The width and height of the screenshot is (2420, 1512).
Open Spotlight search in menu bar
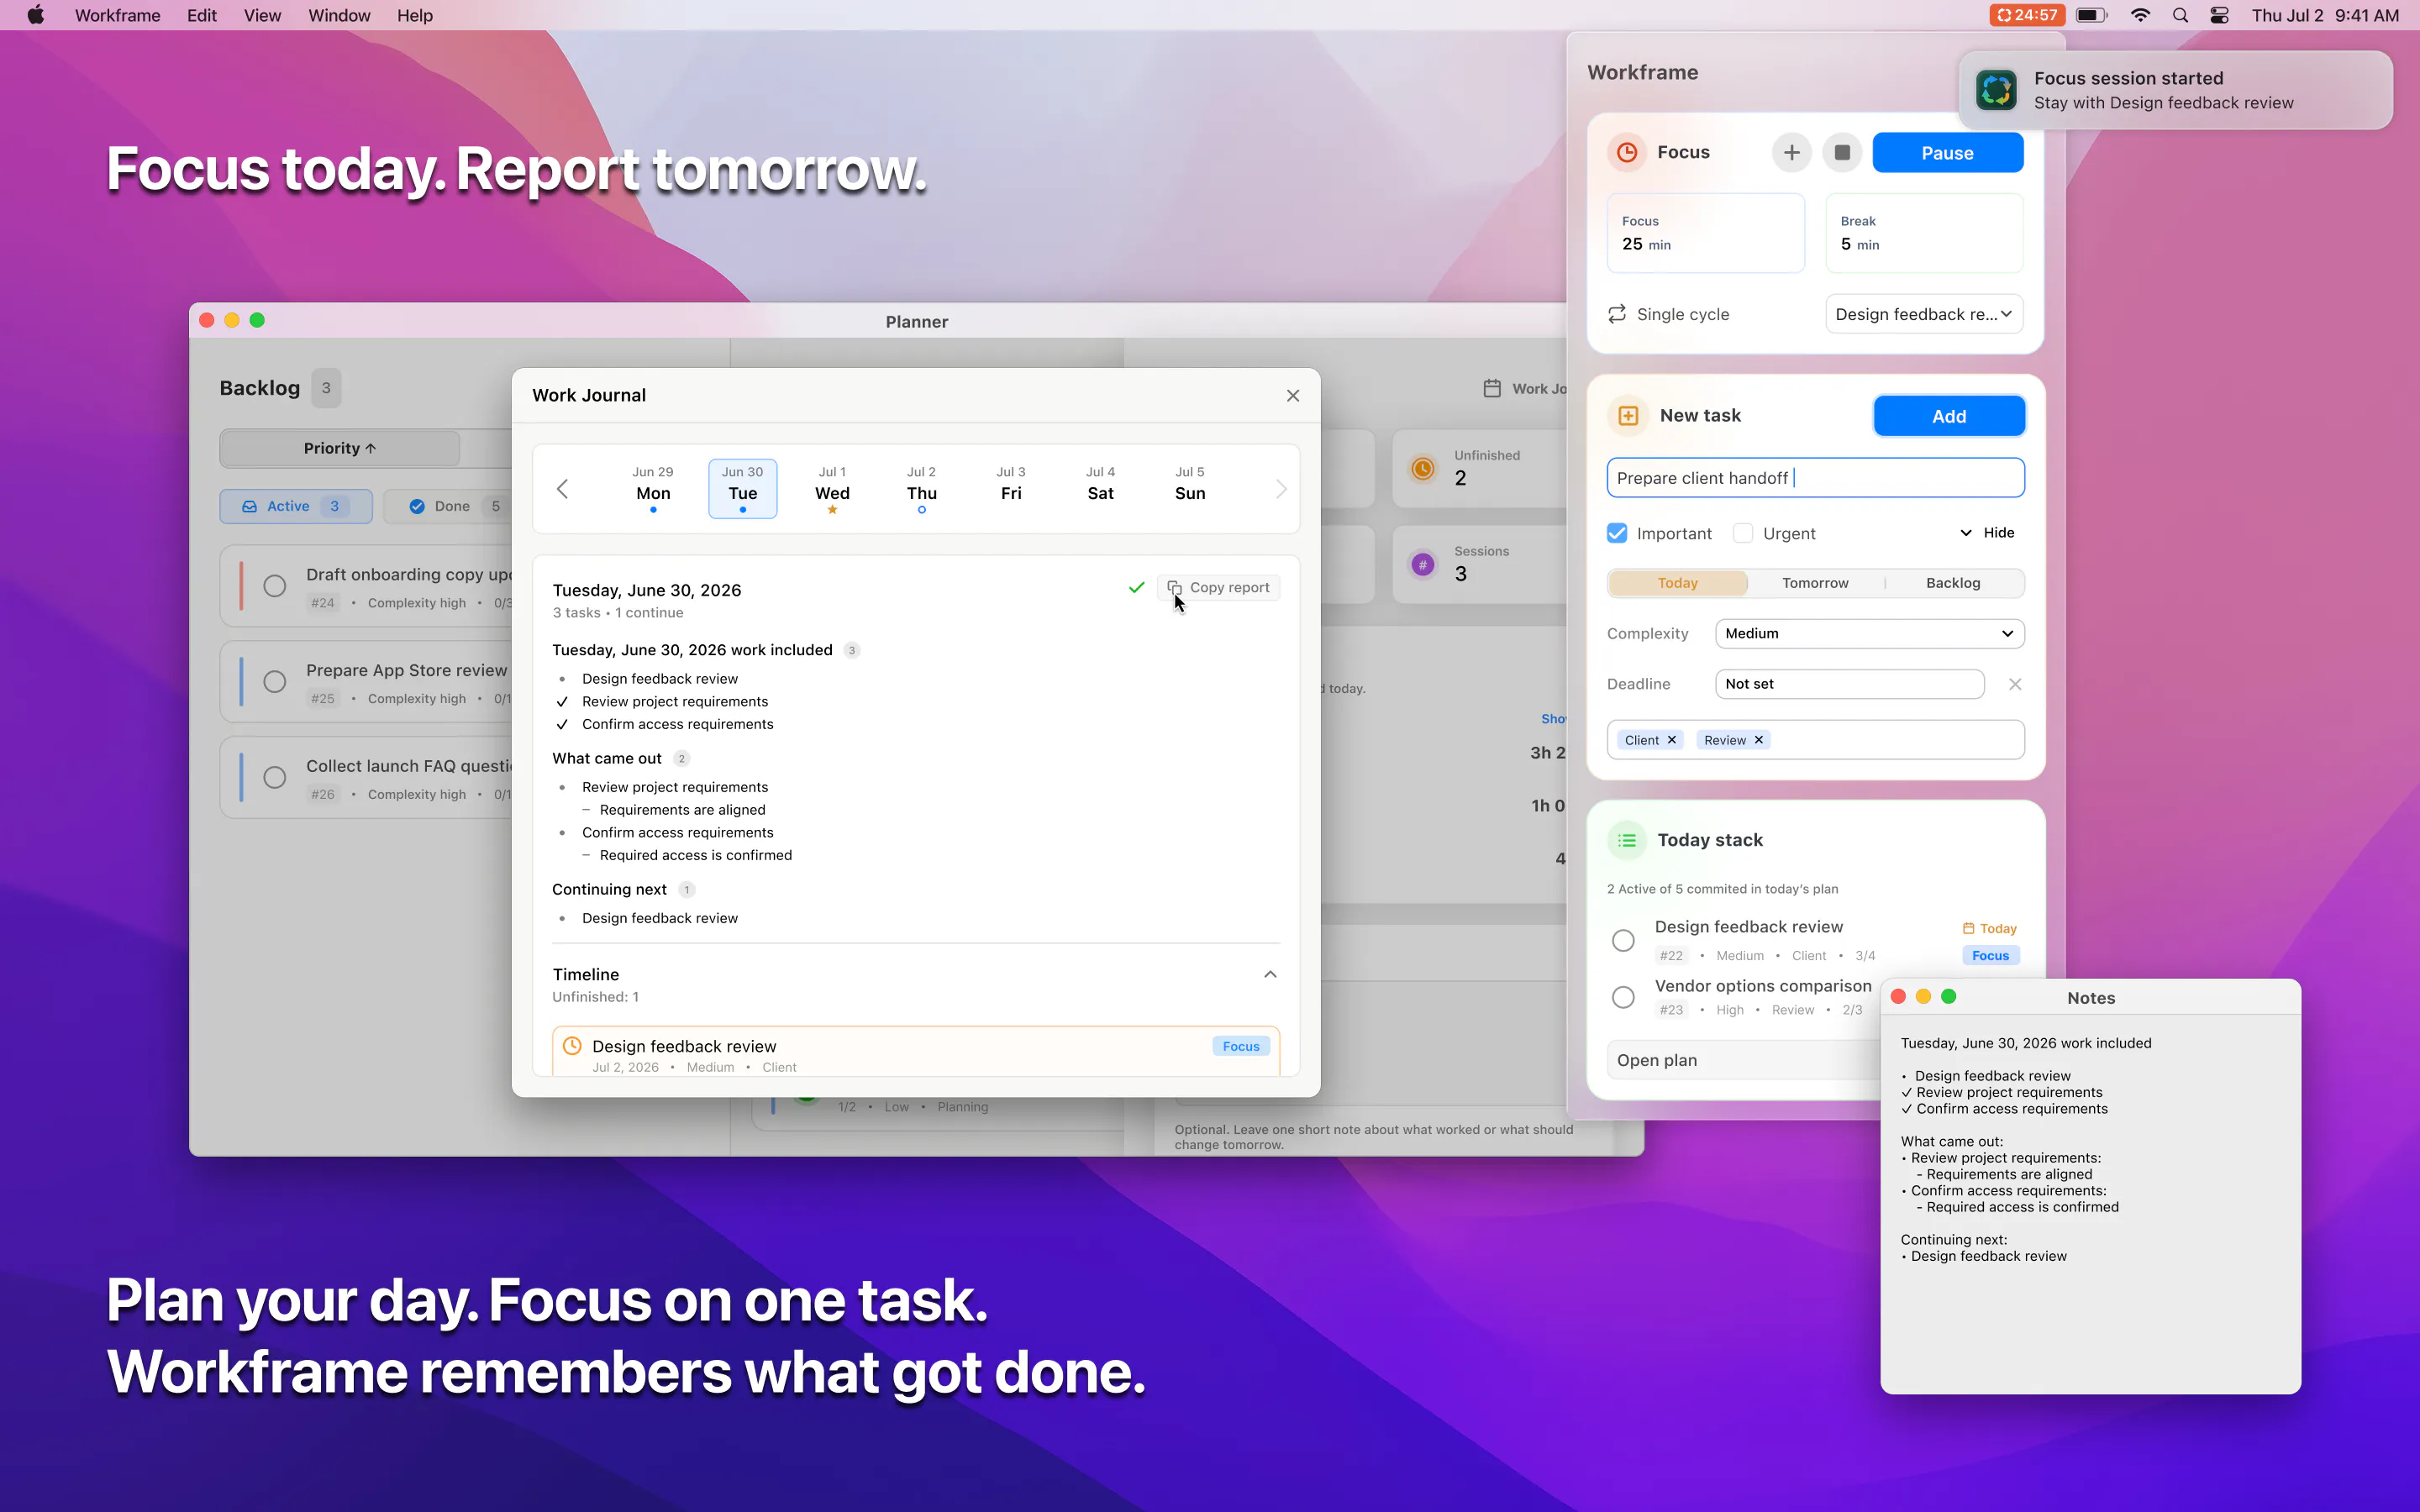click(2180, 15)
